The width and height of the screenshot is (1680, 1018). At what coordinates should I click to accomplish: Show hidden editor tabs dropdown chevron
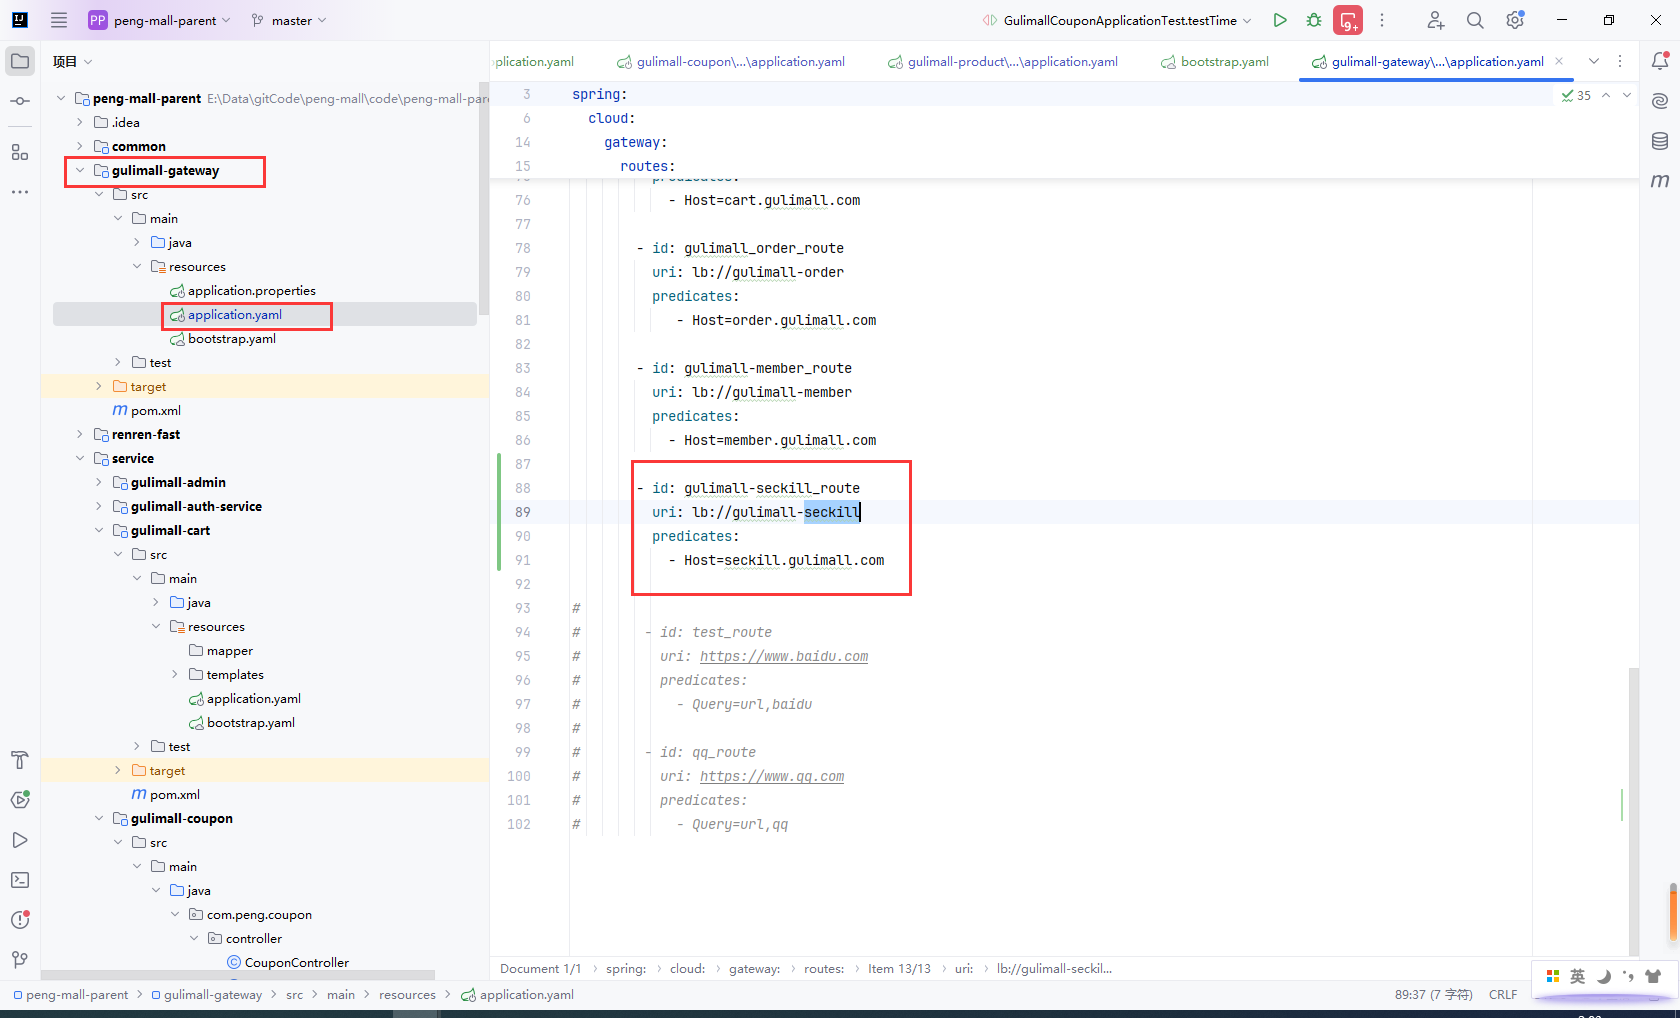1594,61
